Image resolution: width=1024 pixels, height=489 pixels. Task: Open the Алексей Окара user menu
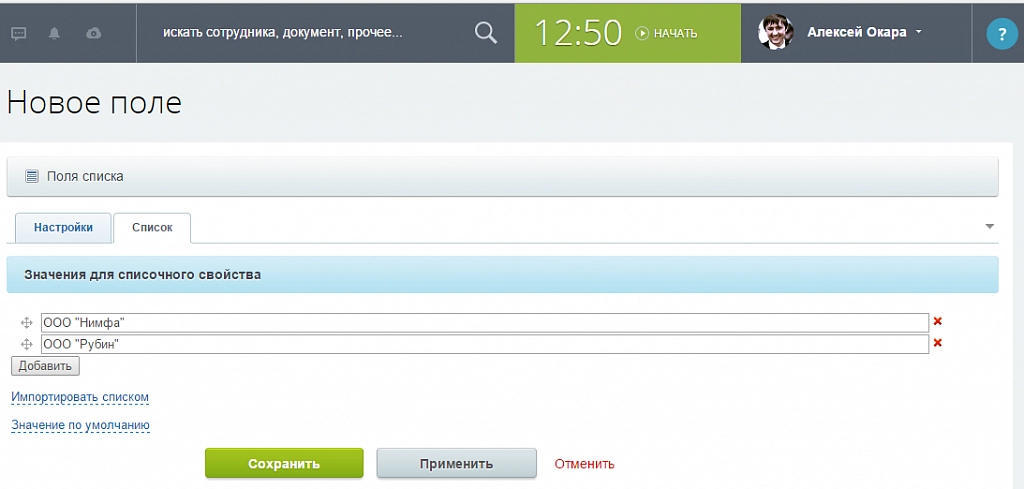[864, 32]
